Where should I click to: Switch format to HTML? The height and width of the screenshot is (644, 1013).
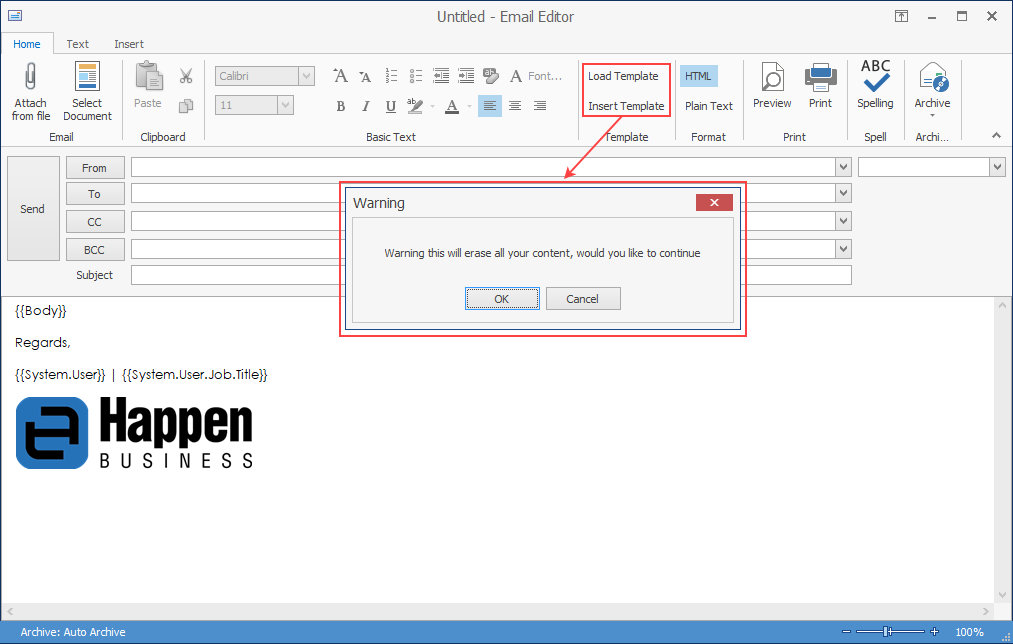pyautogui.click(x=698, y=76)
